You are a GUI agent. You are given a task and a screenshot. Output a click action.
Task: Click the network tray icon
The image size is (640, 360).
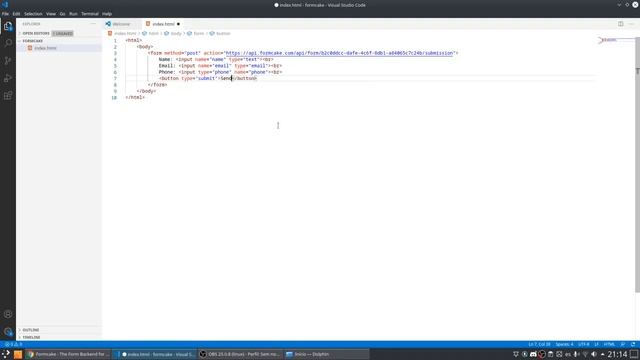[x=585, y=354]
